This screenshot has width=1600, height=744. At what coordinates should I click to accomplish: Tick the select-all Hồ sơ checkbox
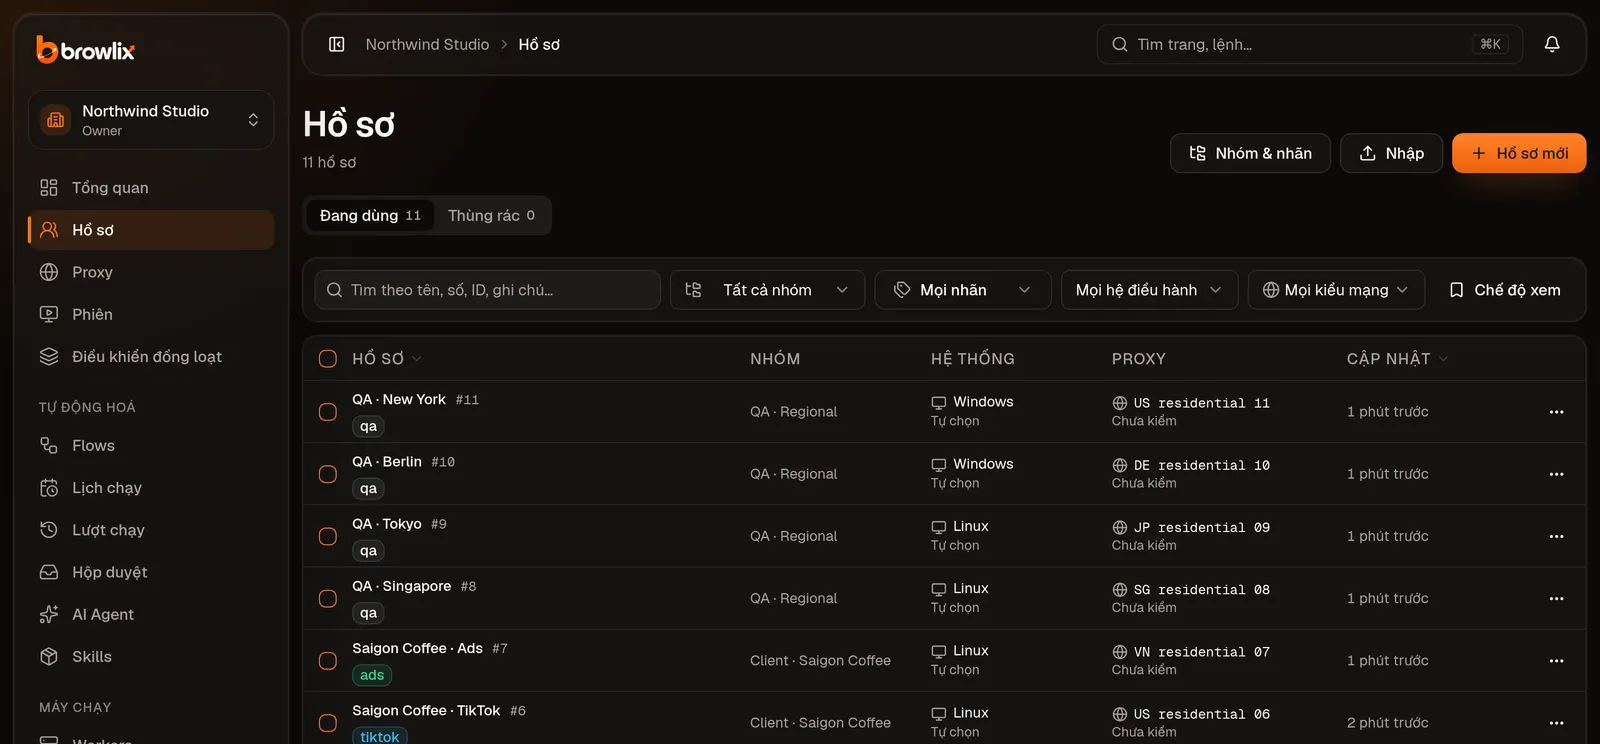coord(328,359)
